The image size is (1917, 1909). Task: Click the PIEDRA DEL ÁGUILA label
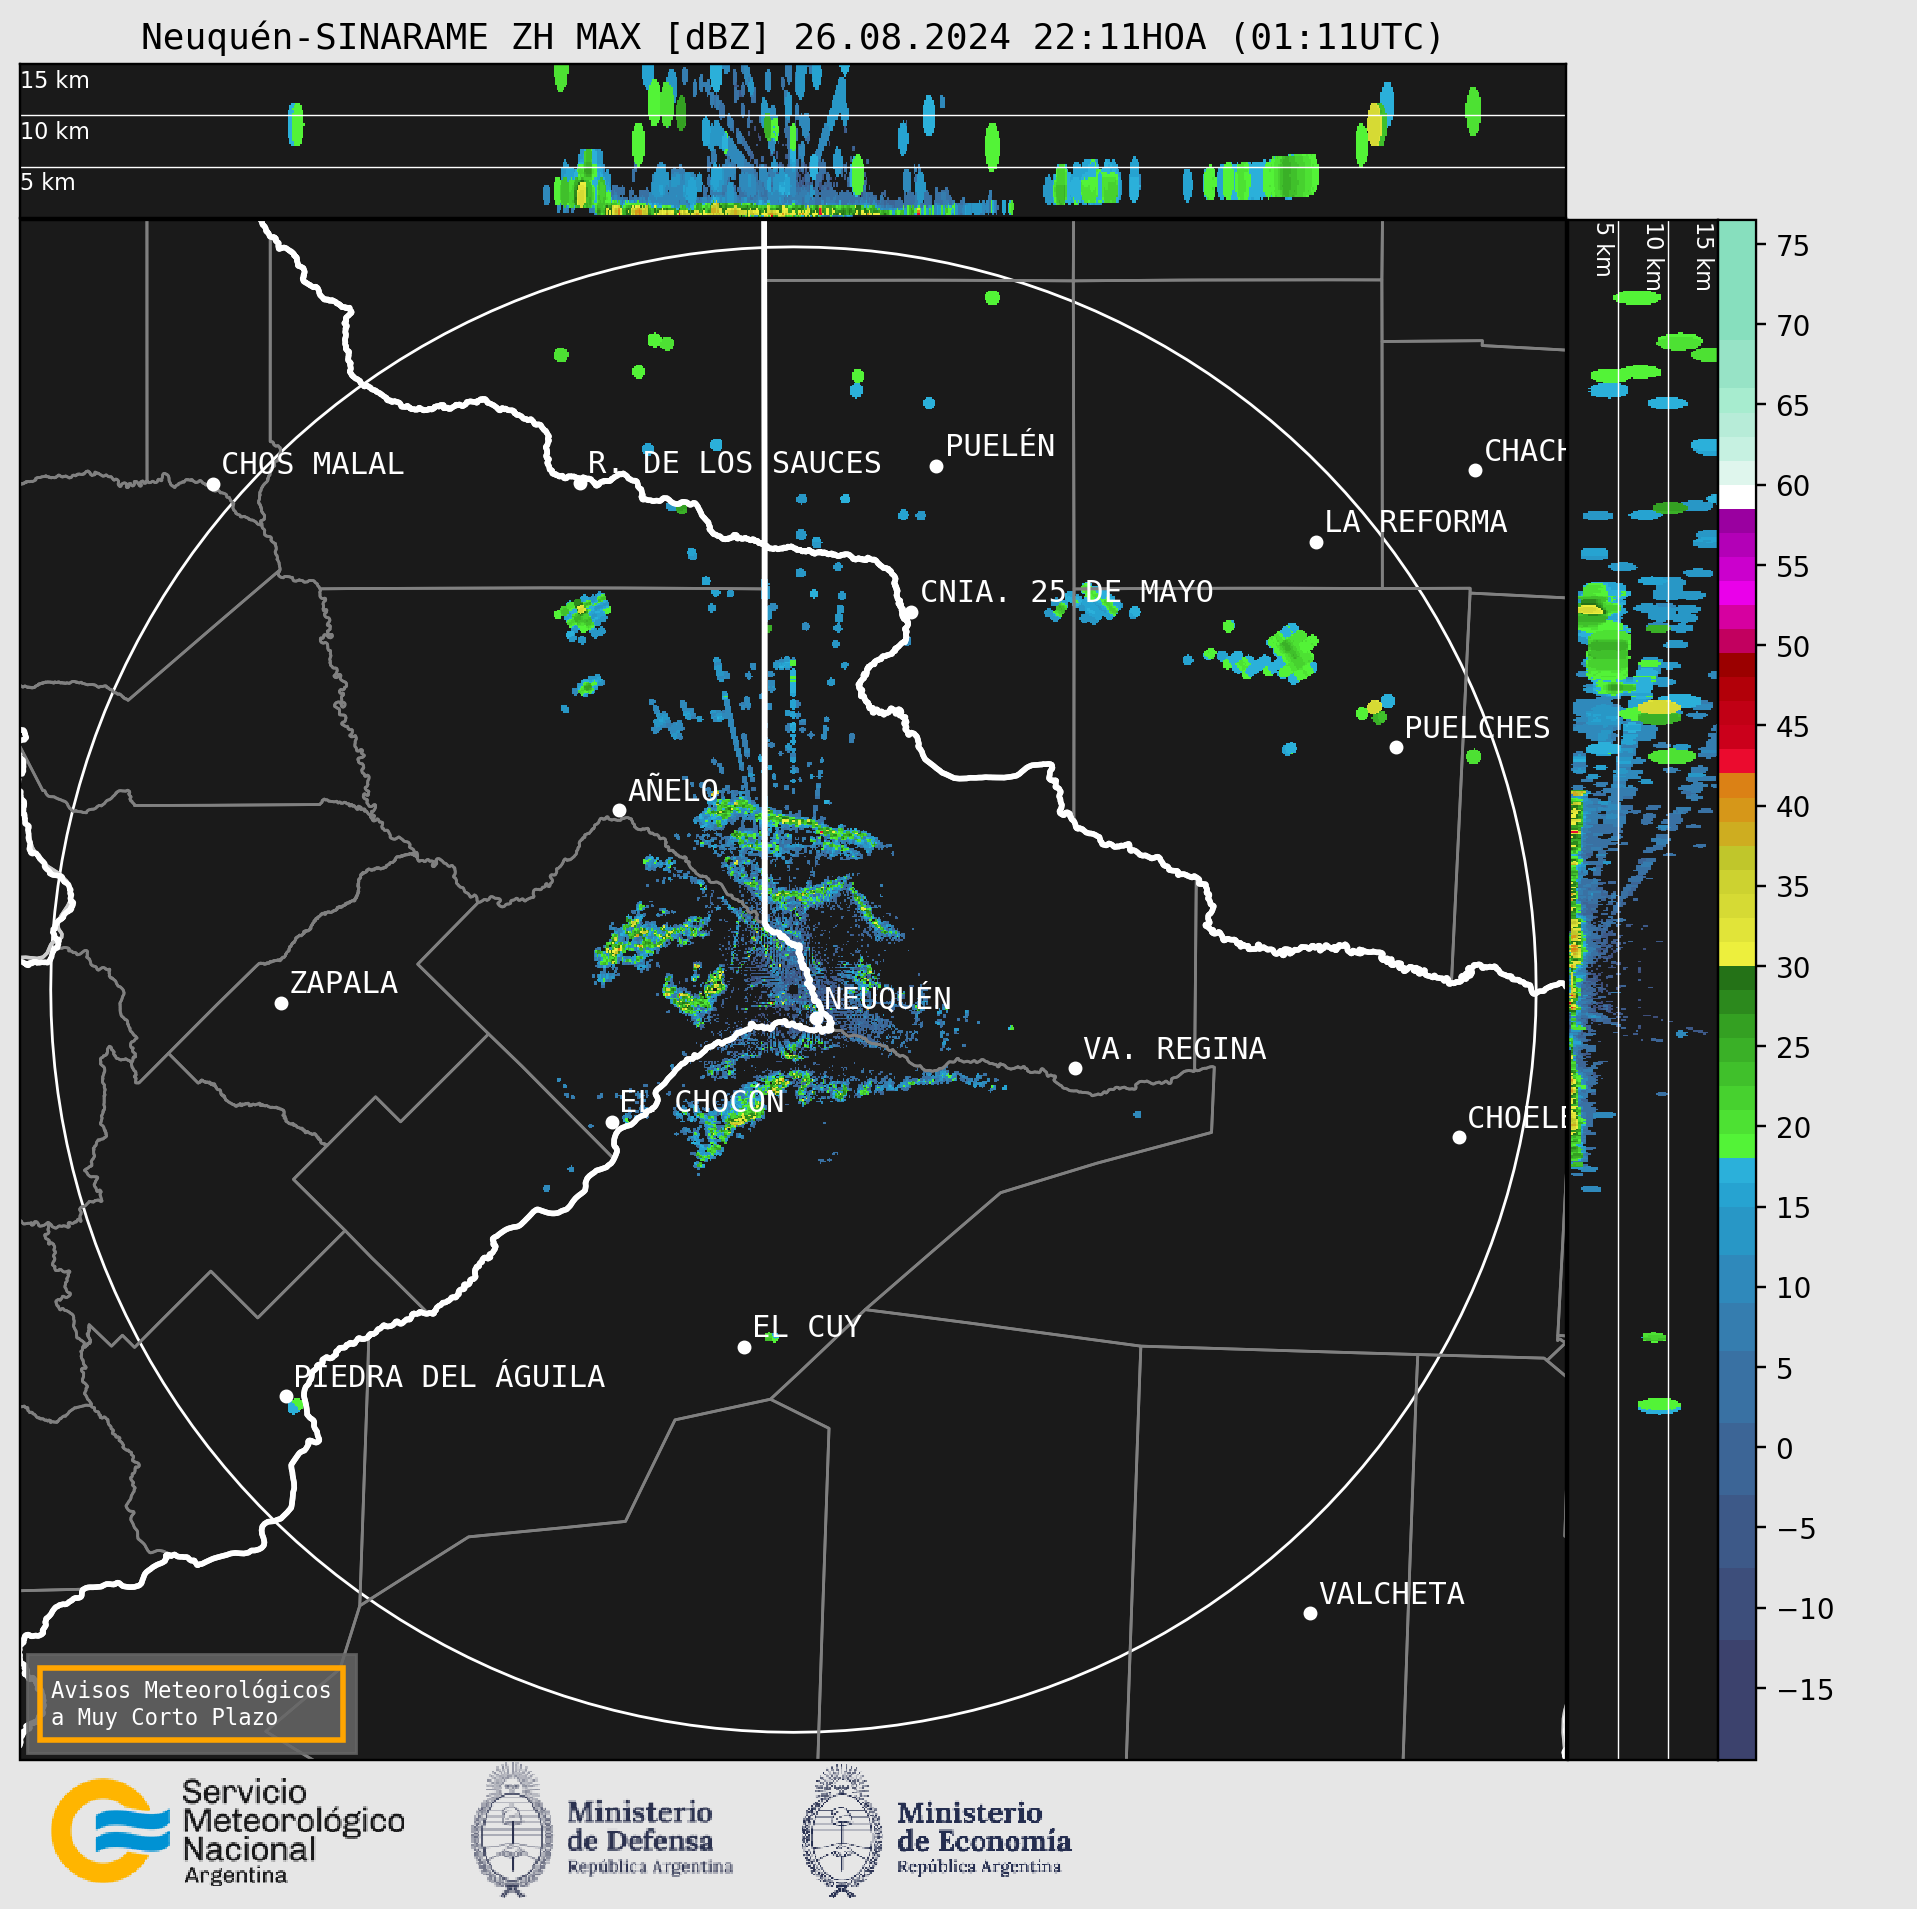click(x=449, y=1376)
